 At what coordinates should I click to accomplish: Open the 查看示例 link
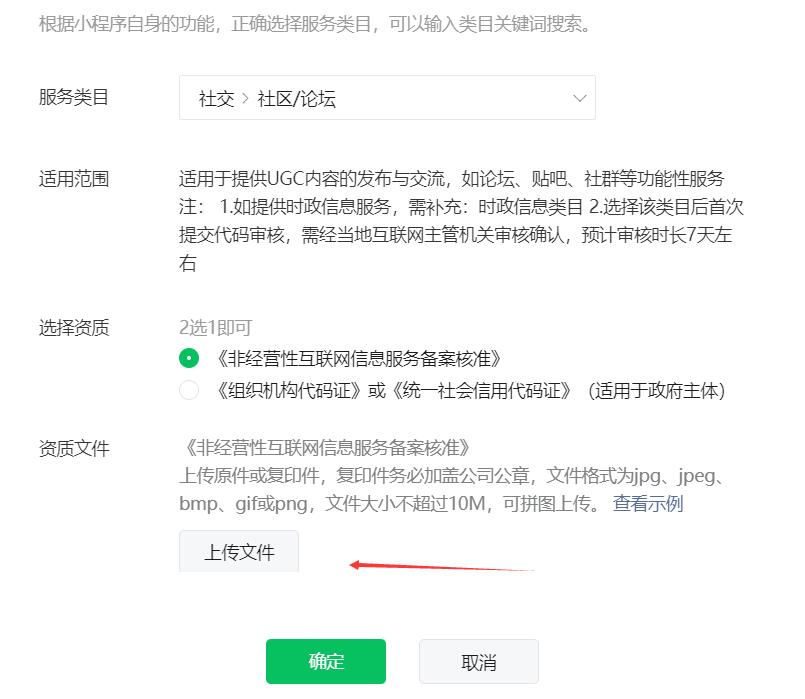tap(648, 503)
